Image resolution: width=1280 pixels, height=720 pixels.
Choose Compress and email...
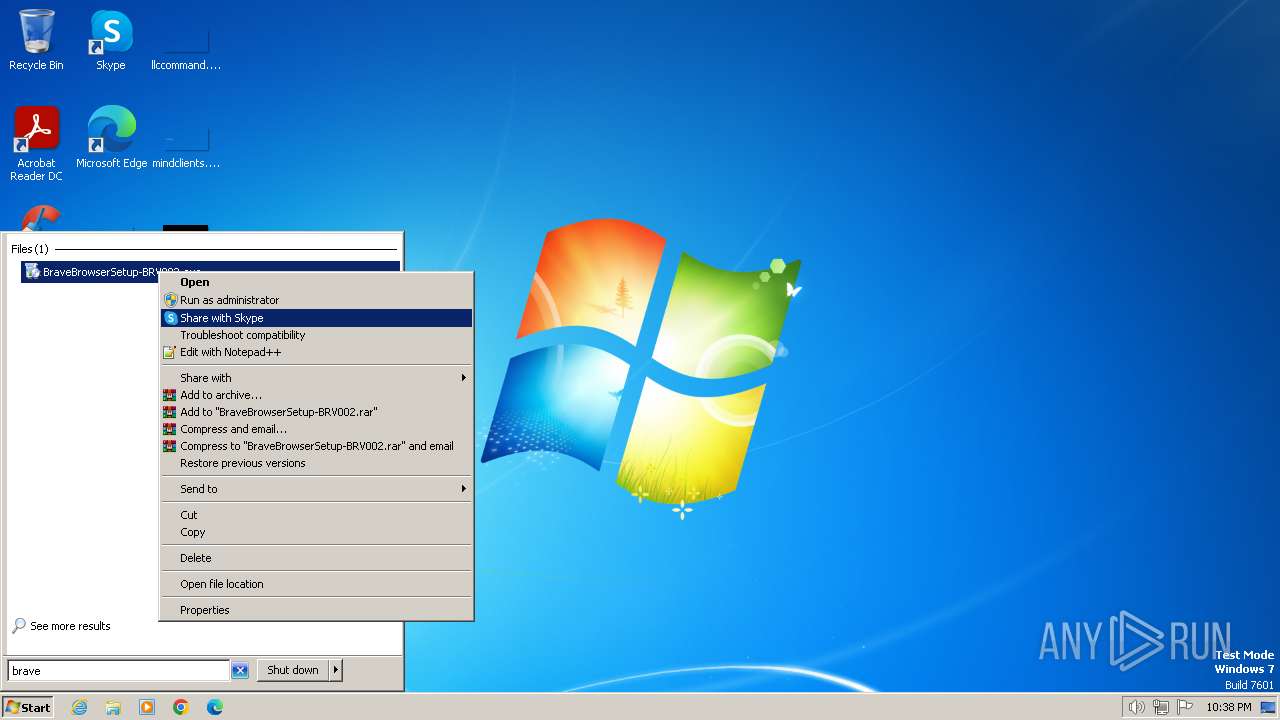tap(316, 429)
